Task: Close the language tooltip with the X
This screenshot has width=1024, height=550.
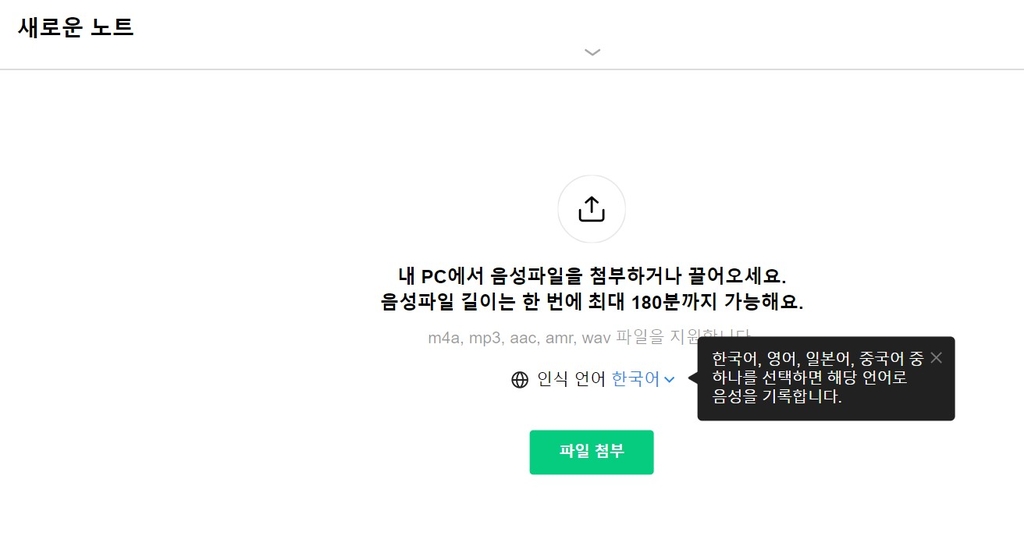Action: 936,357
